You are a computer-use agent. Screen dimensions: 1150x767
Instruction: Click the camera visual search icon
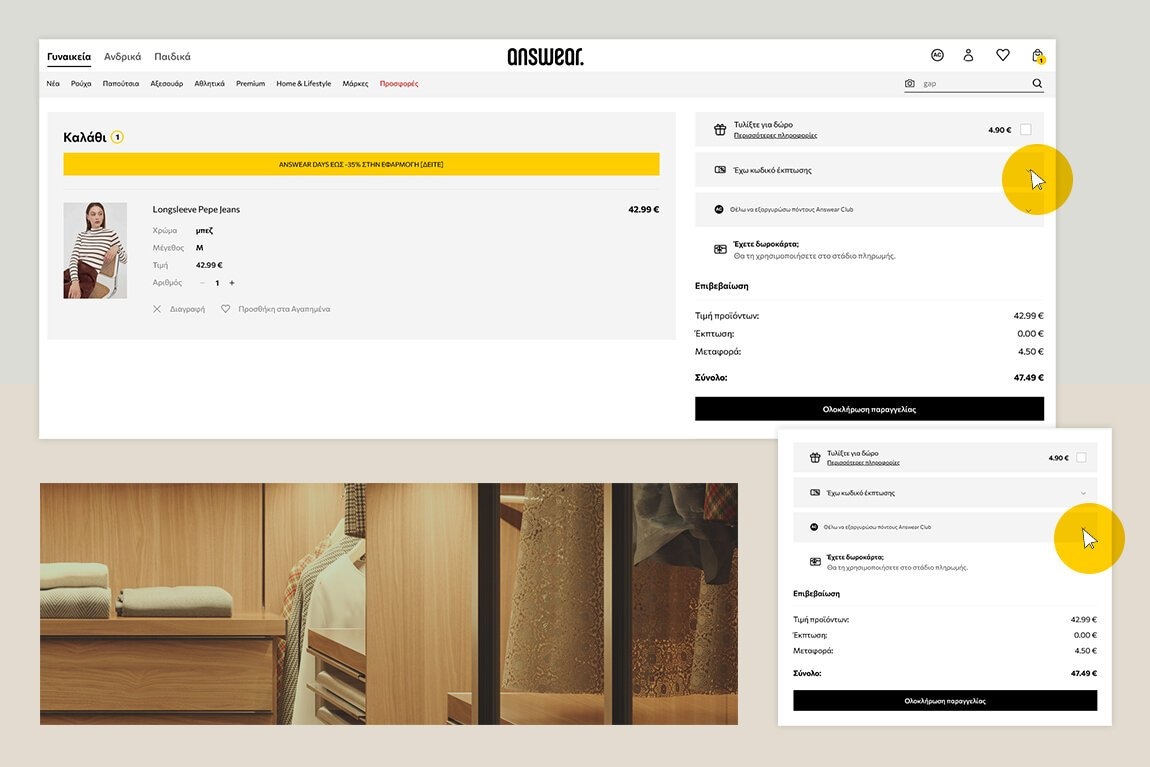click(909, 84)
